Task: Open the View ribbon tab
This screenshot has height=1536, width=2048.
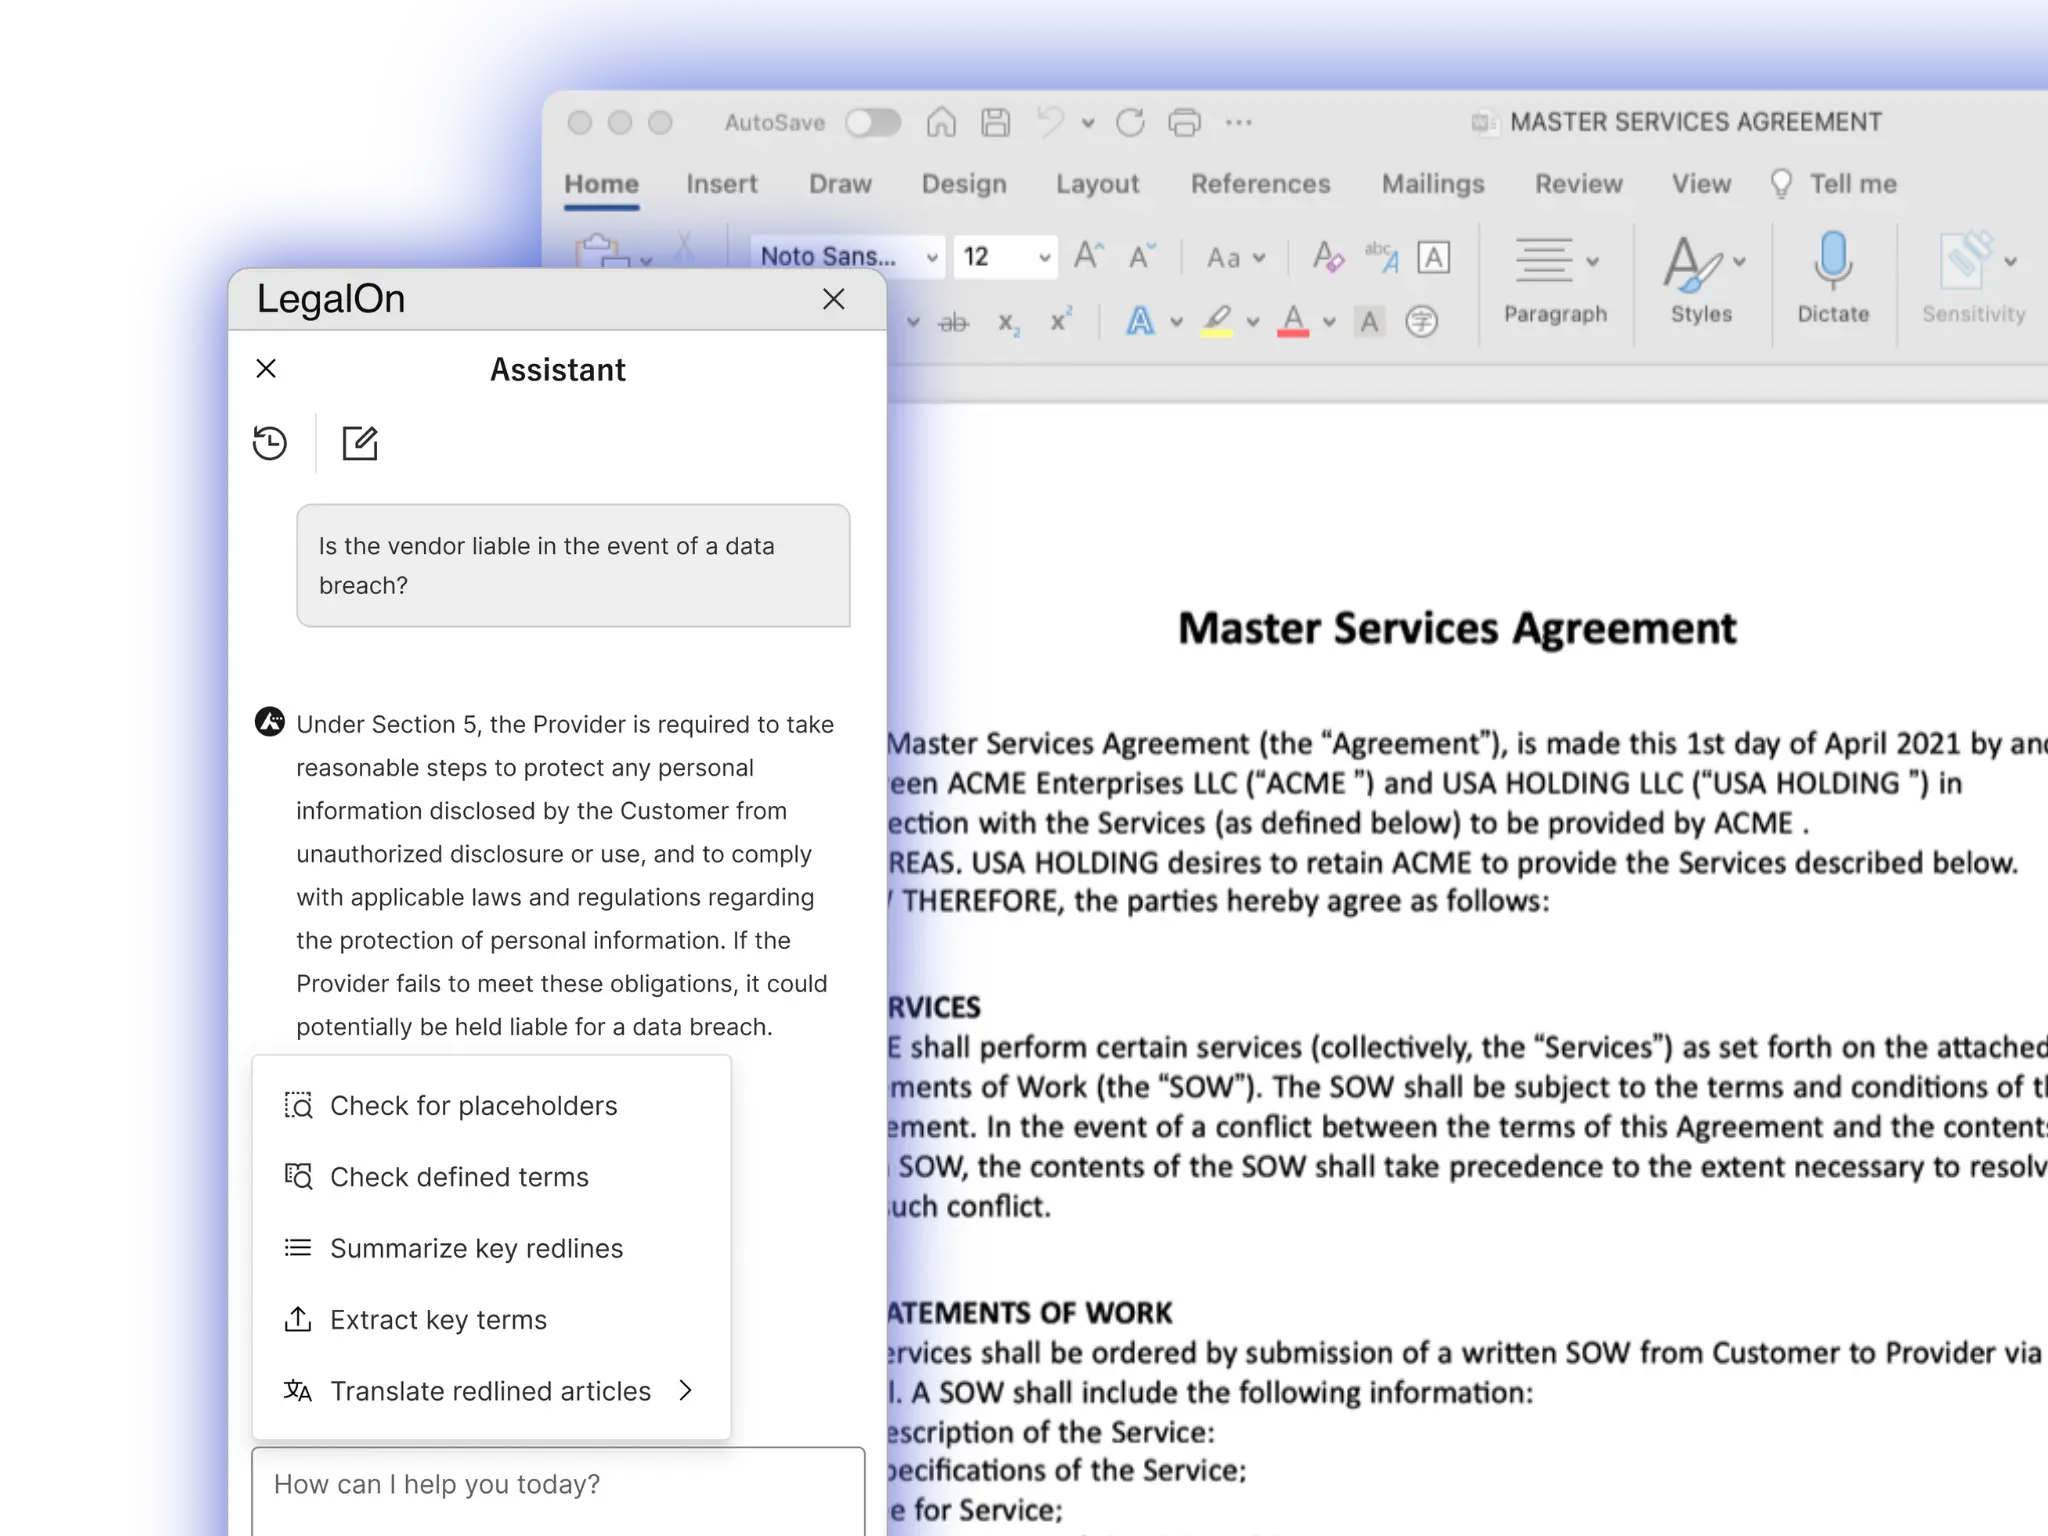Action: [x=1701, y=184]
